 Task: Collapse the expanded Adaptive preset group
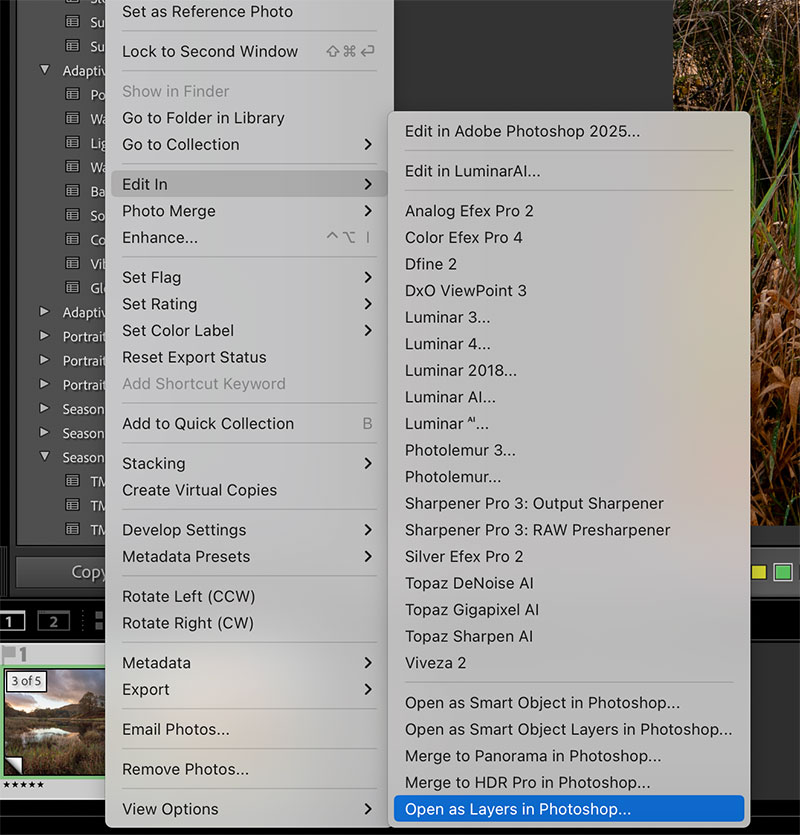45,71
